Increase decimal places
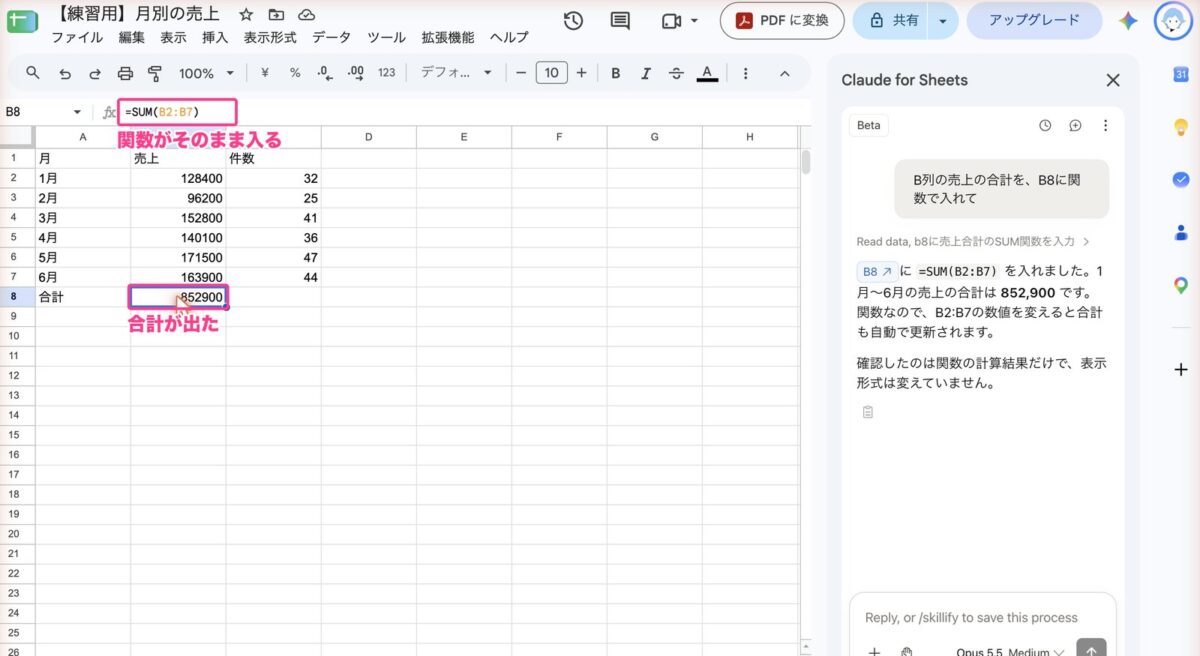The image size is (1200, 656). coord(355,73)
